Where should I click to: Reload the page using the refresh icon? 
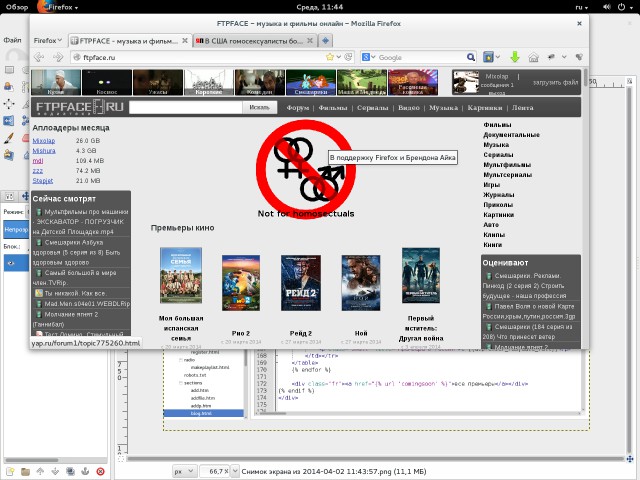click(348, 57)
